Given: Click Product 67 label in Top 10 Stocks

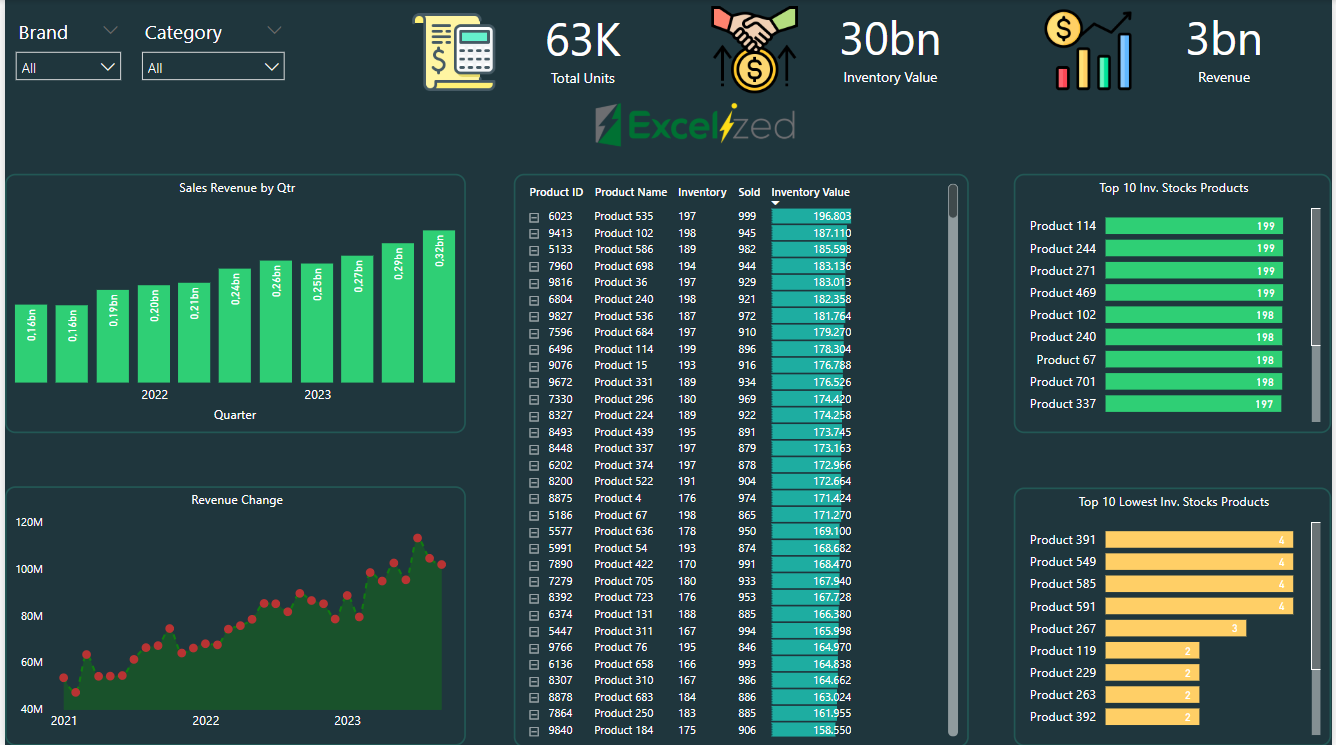Looking at the screenshot, I should [1066, 359].
